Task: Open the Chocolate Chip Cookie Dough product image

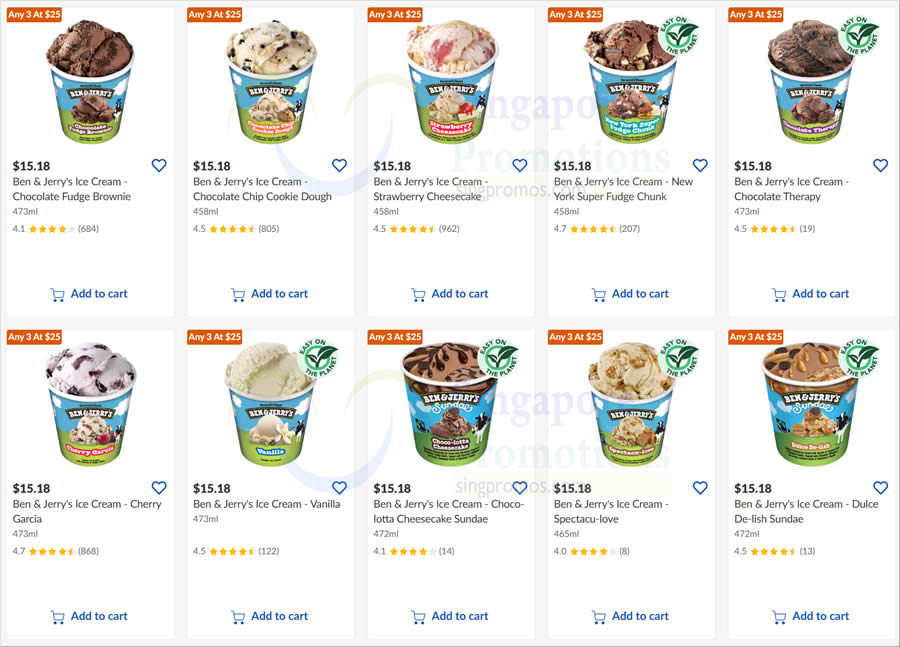Action: click(x=271, y=82)
